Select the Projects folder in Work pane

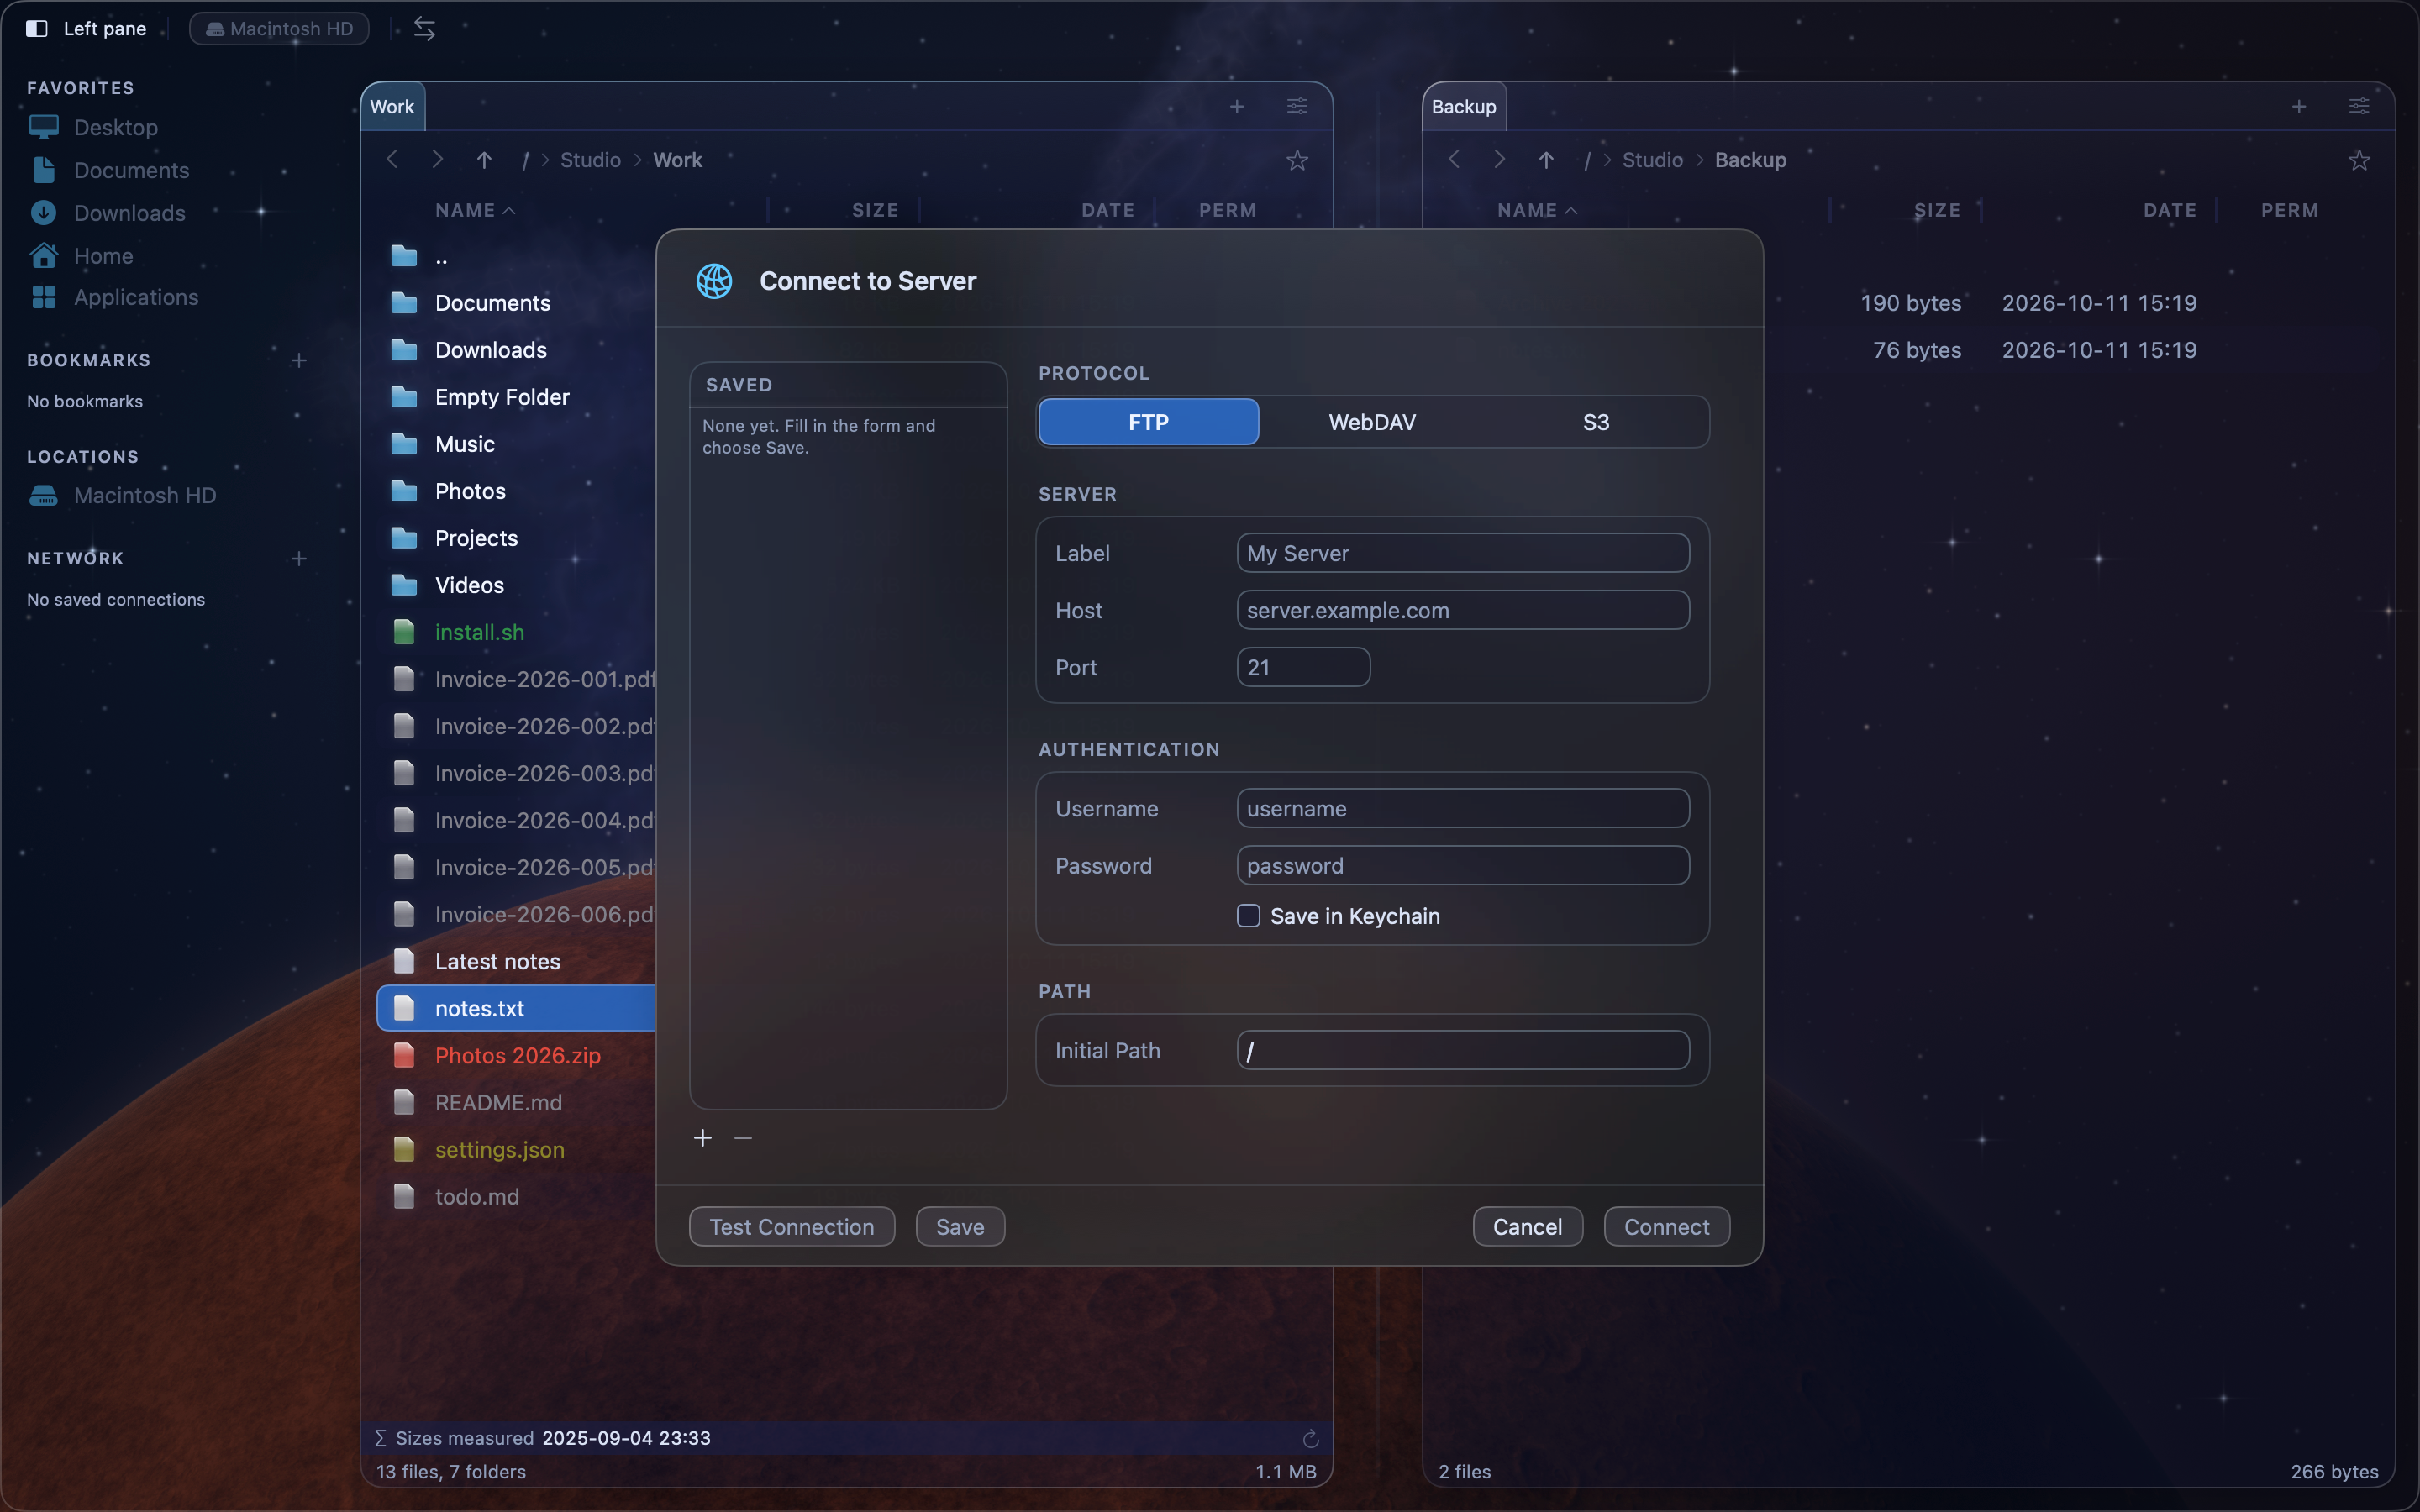pos(516,538)
